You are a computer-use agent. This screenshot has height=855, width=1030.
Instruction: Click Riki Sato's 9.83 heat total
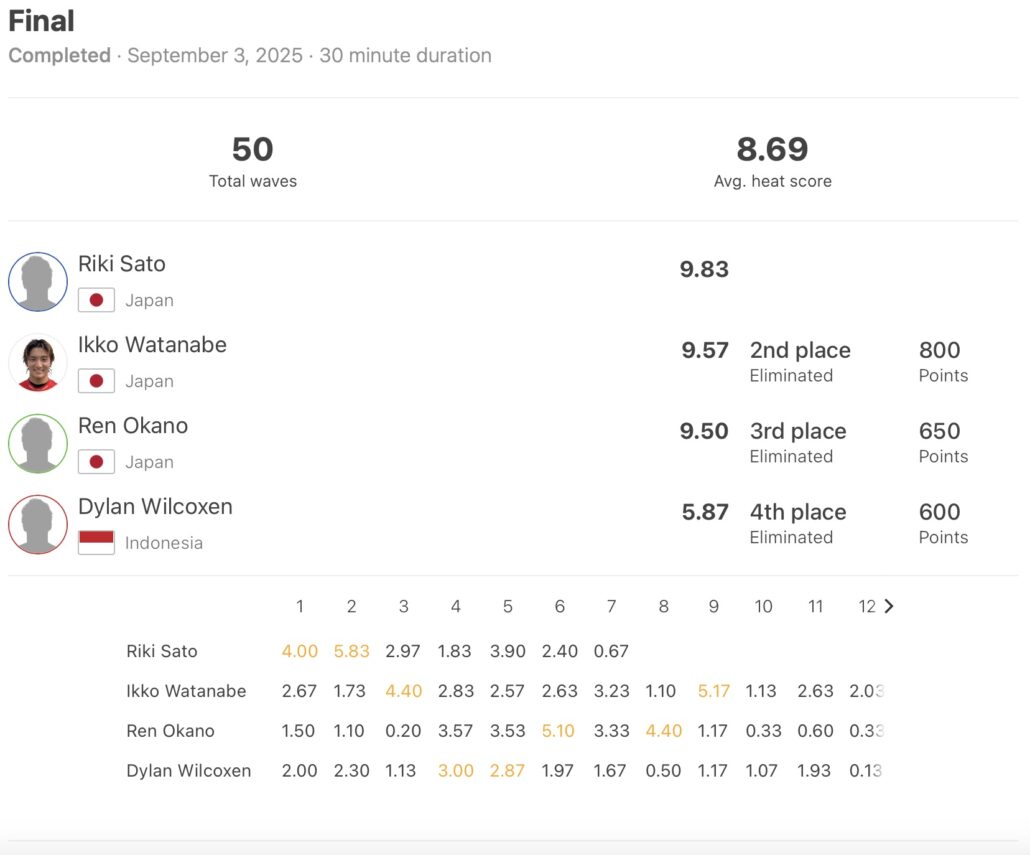click(704, 270)
